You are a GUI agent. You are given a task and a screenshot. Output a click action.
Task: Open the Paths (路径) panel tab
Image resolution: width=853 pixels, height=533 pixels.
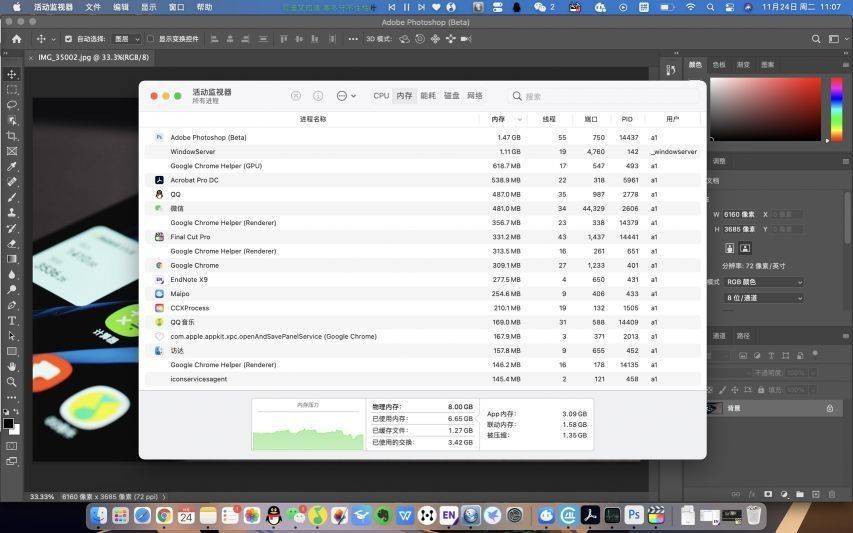(743, 336)
